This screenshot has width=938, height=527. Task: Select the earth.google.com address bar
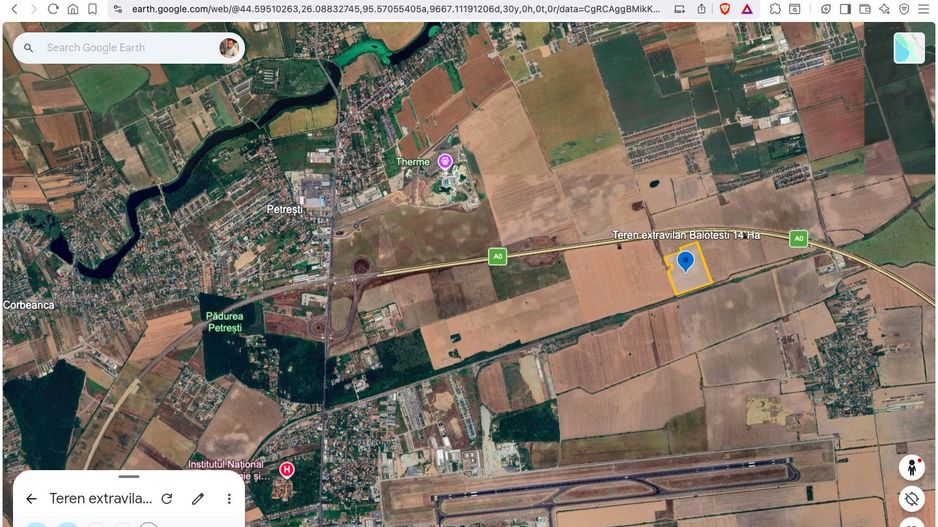click(x=395, y=9)
